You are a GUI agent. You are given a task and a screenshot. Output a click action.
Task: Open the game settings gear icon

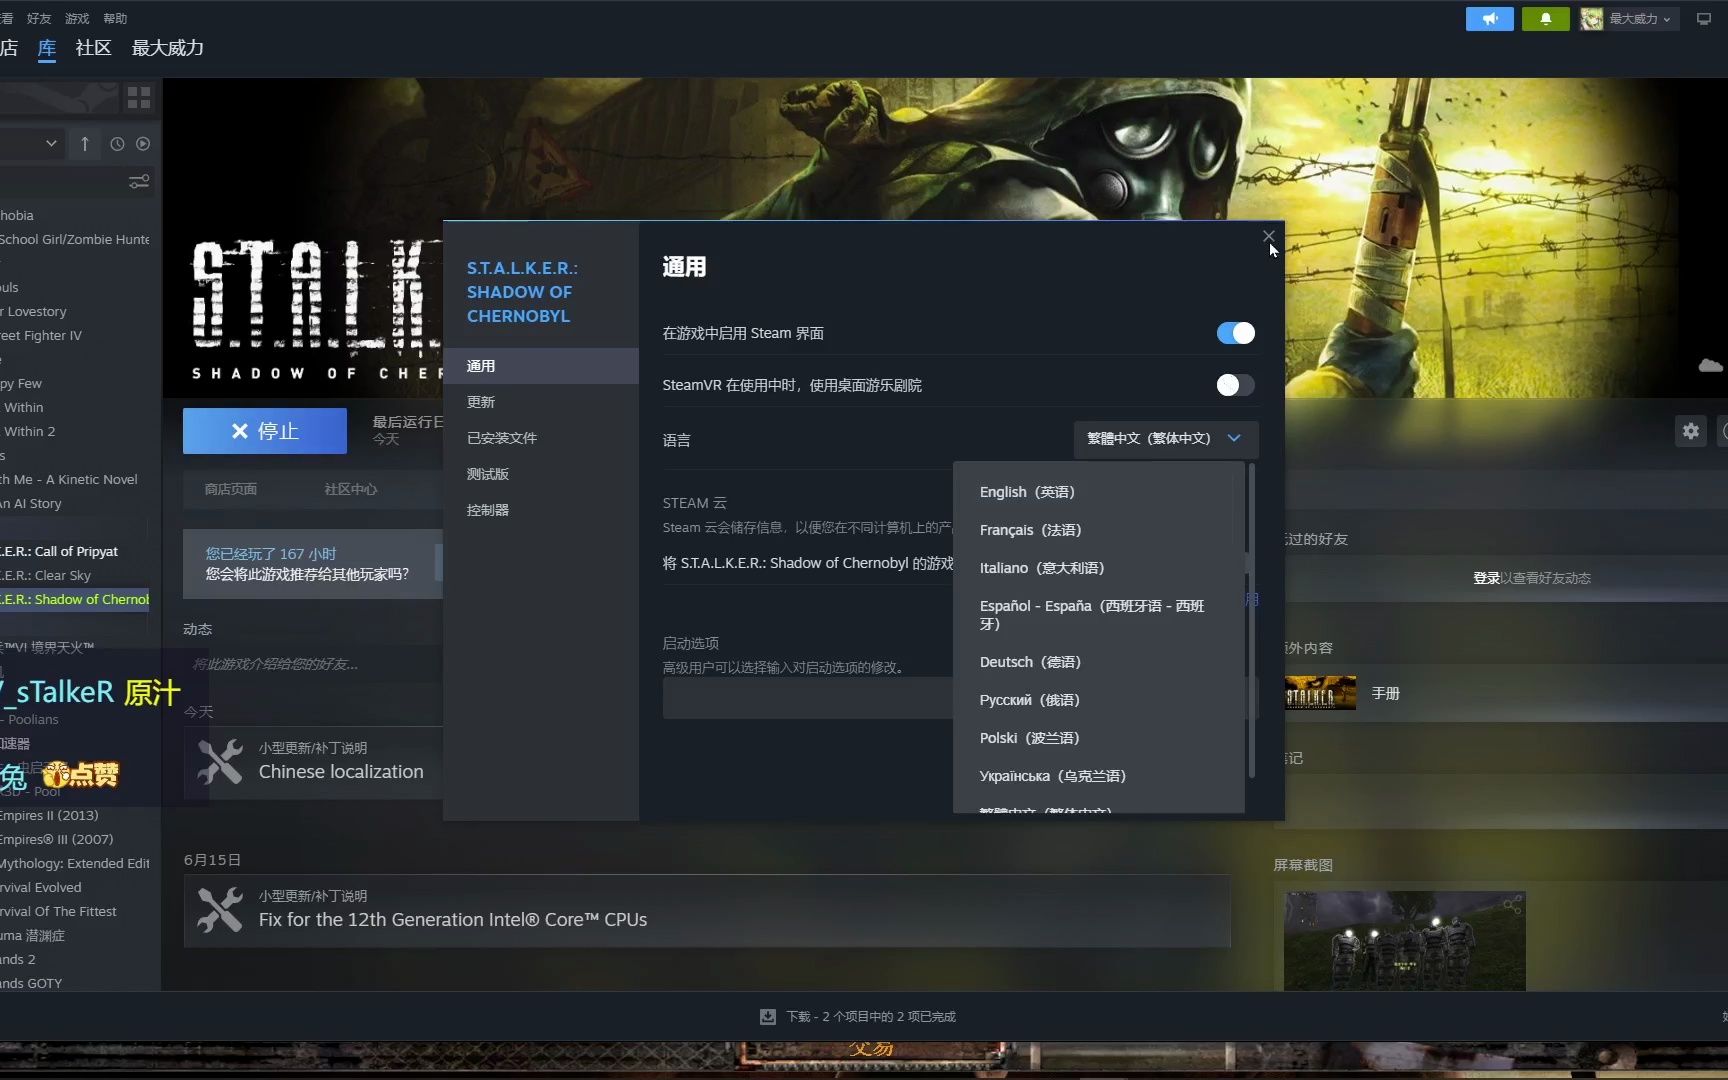coord(1691,431)
